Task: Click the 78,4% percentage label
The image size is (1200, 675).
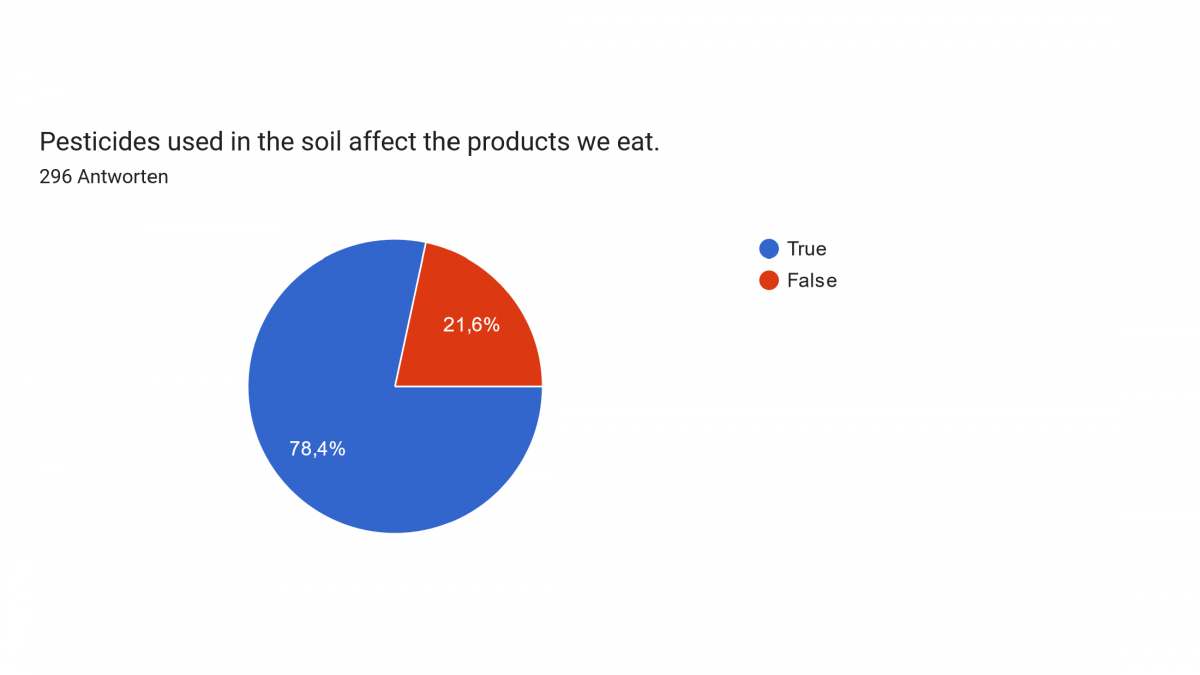Action: click(317, 449)
